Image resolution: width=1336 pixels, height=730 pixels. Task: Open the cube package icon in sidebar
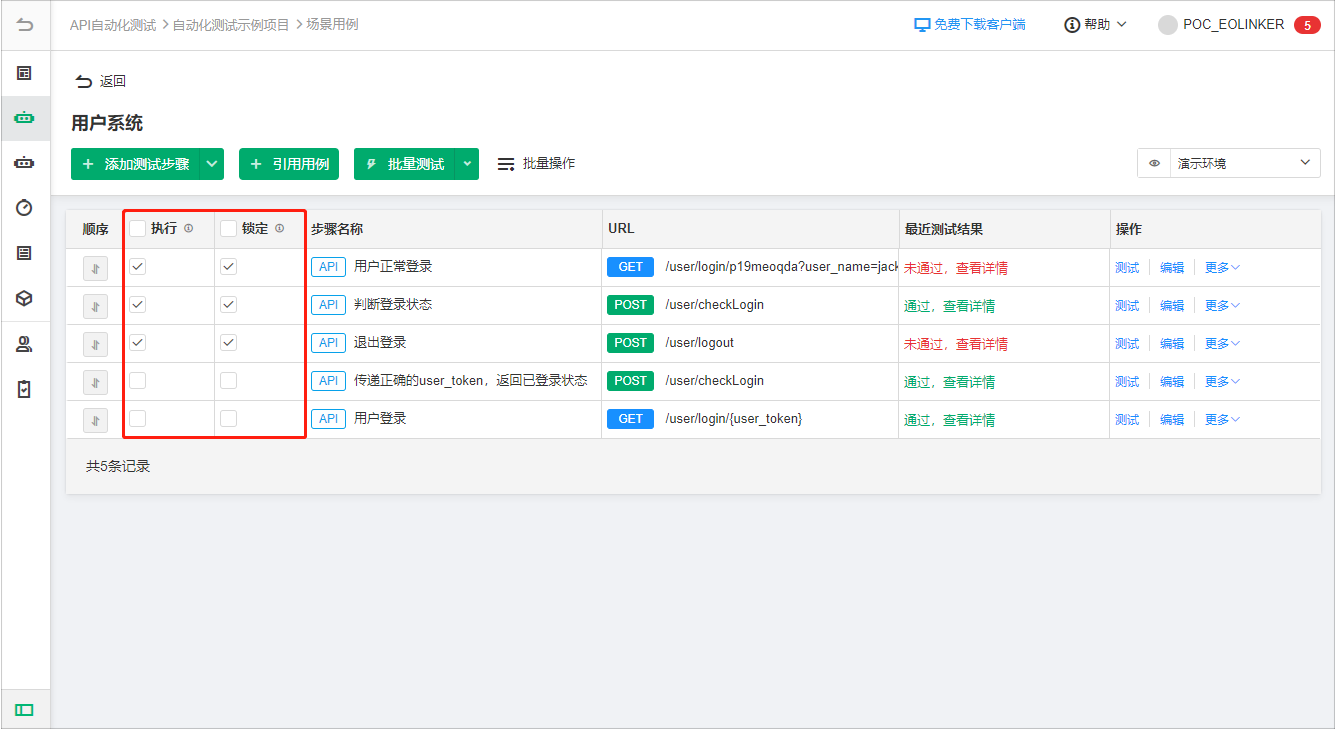tap(25, 298)
